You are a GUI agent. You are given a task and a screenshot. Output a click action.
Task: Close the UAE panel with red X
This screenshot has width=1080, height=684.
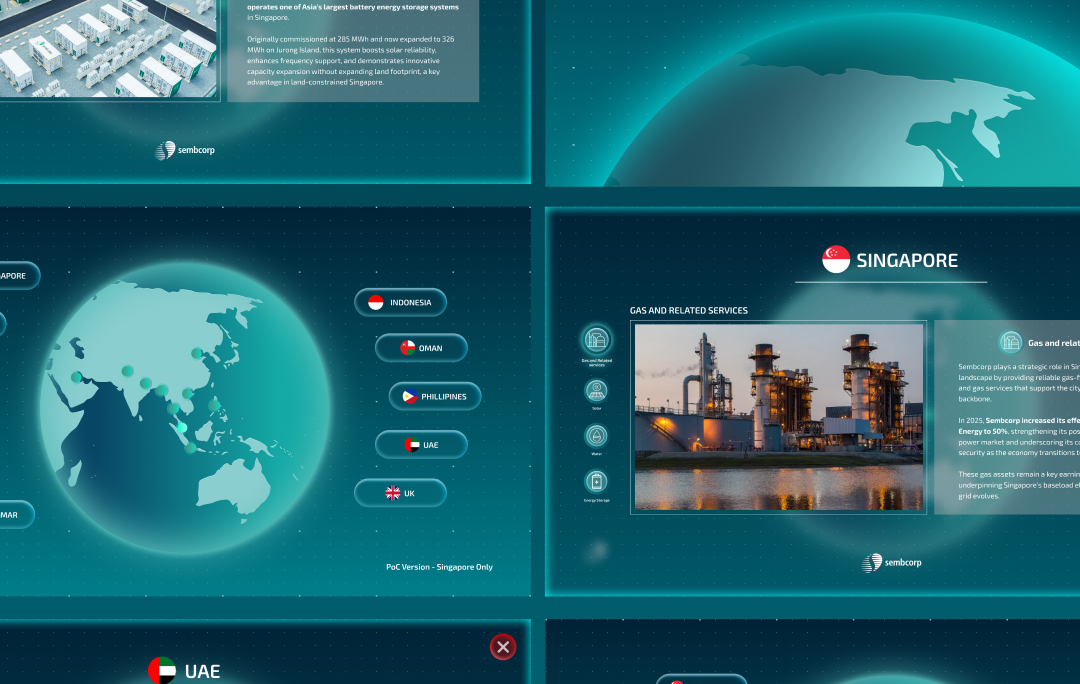tap(503, 647)
